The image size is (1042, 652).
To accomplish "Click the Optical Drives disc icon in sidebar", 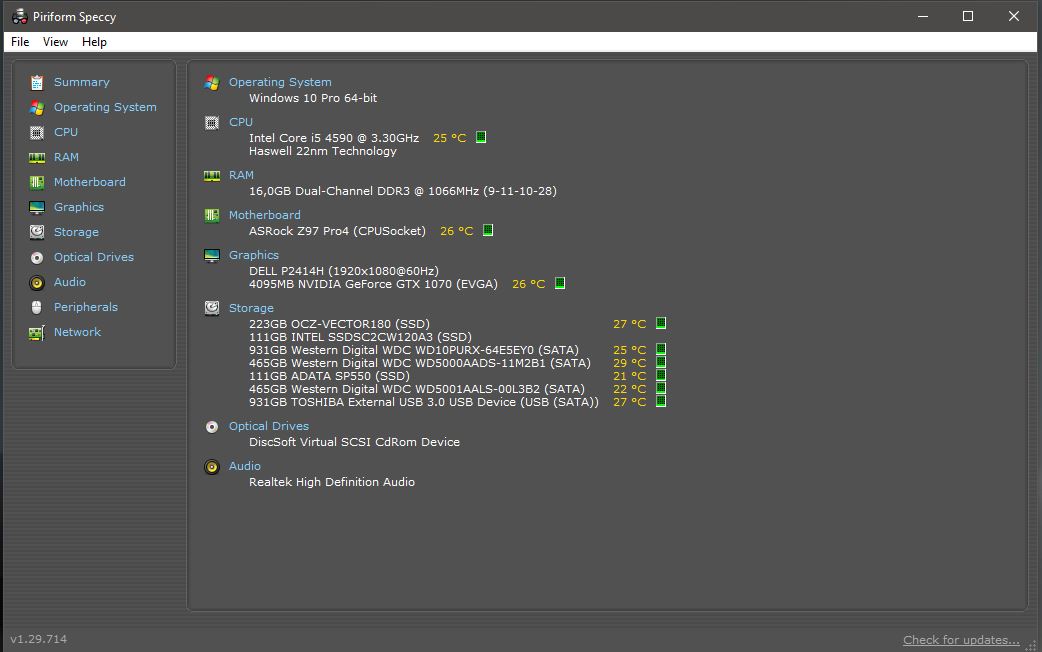I will 37,257.
